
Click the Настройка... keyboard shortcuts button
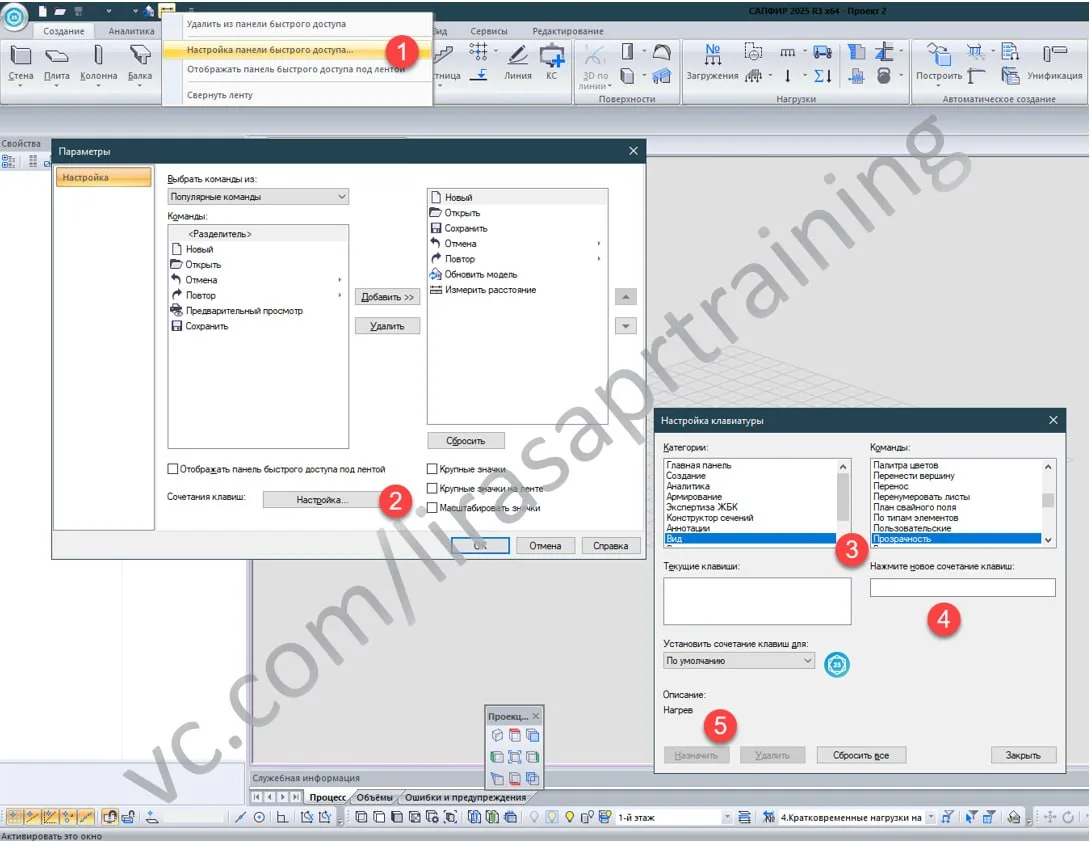tap(322, 499)
